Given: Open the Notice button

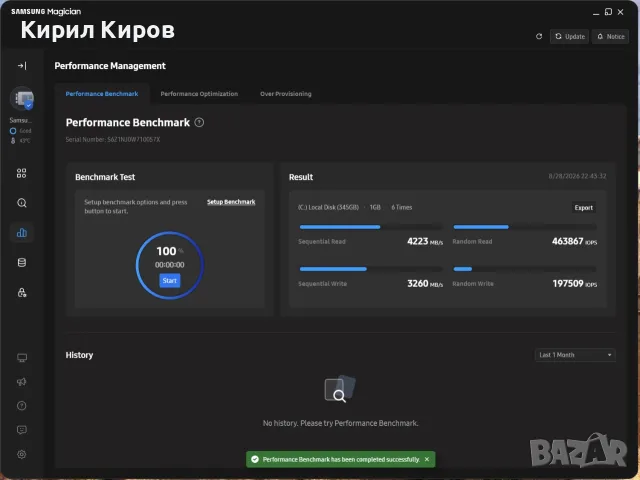Looking at the screenshot, I should (611, 36).
